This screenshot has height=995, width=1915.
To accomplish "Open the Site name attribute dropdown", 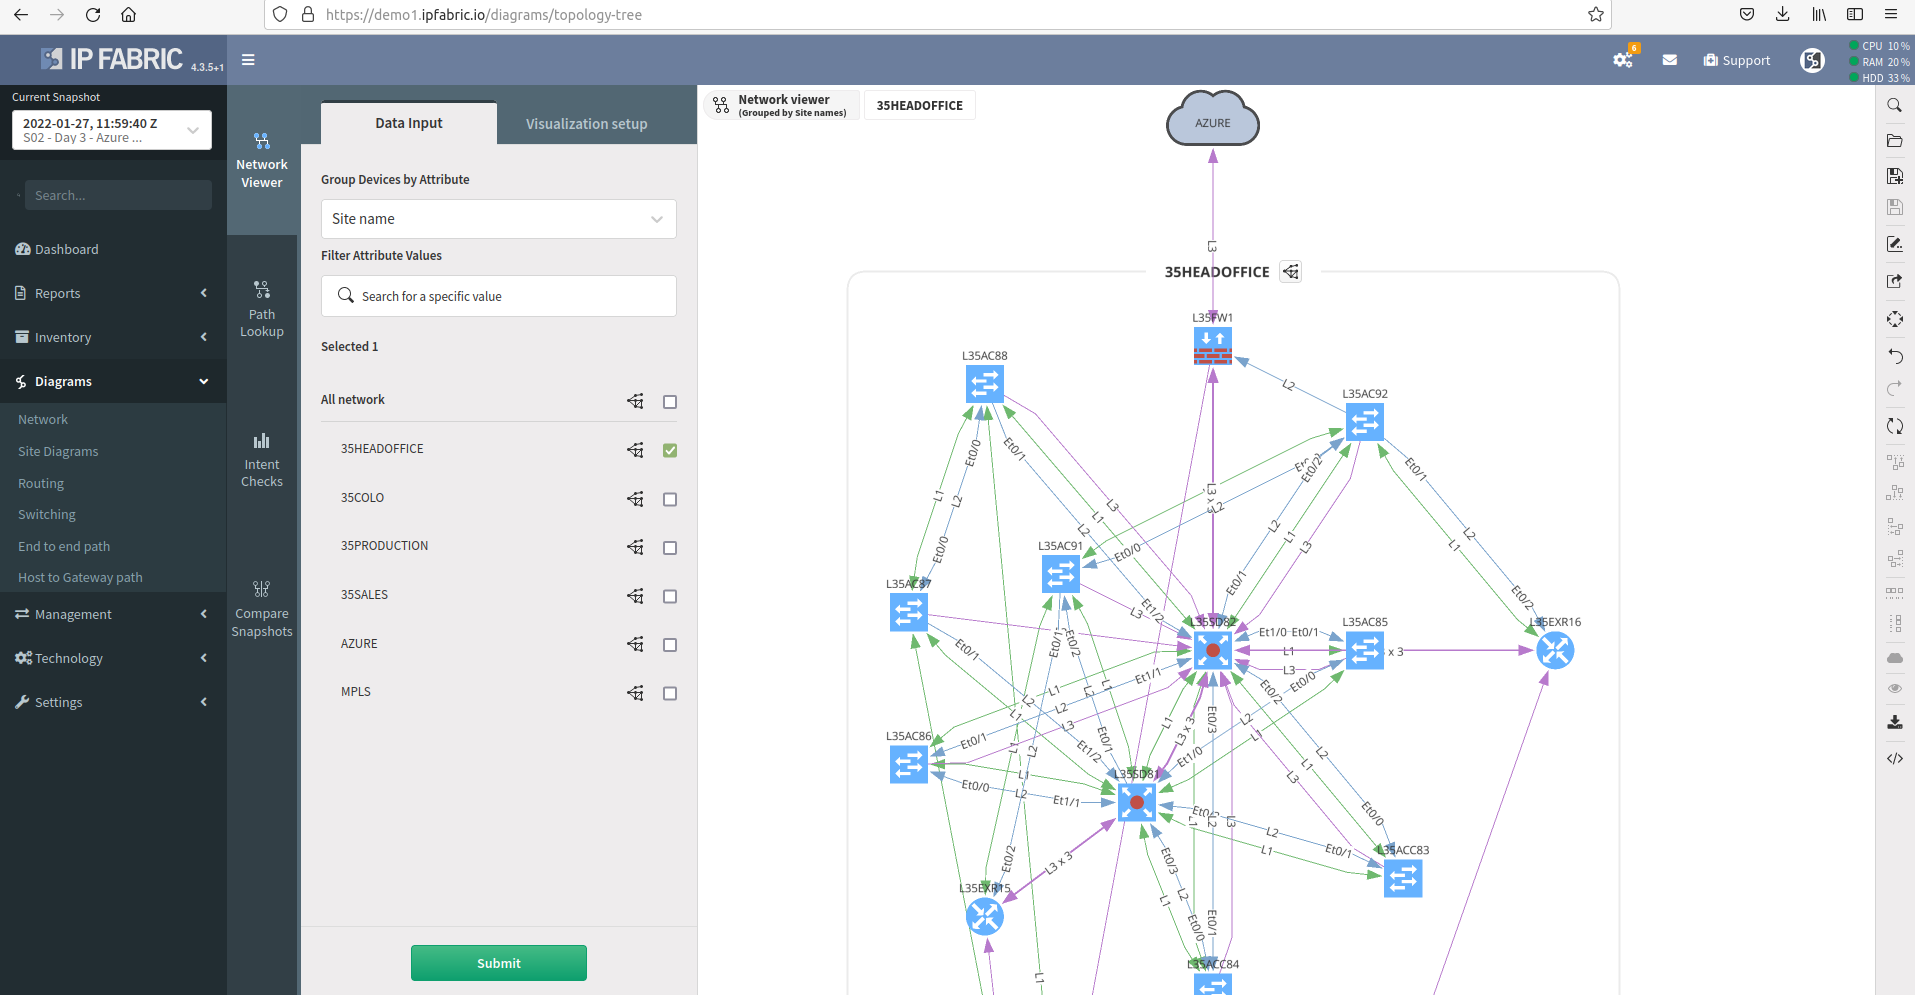I will [498, 219].
